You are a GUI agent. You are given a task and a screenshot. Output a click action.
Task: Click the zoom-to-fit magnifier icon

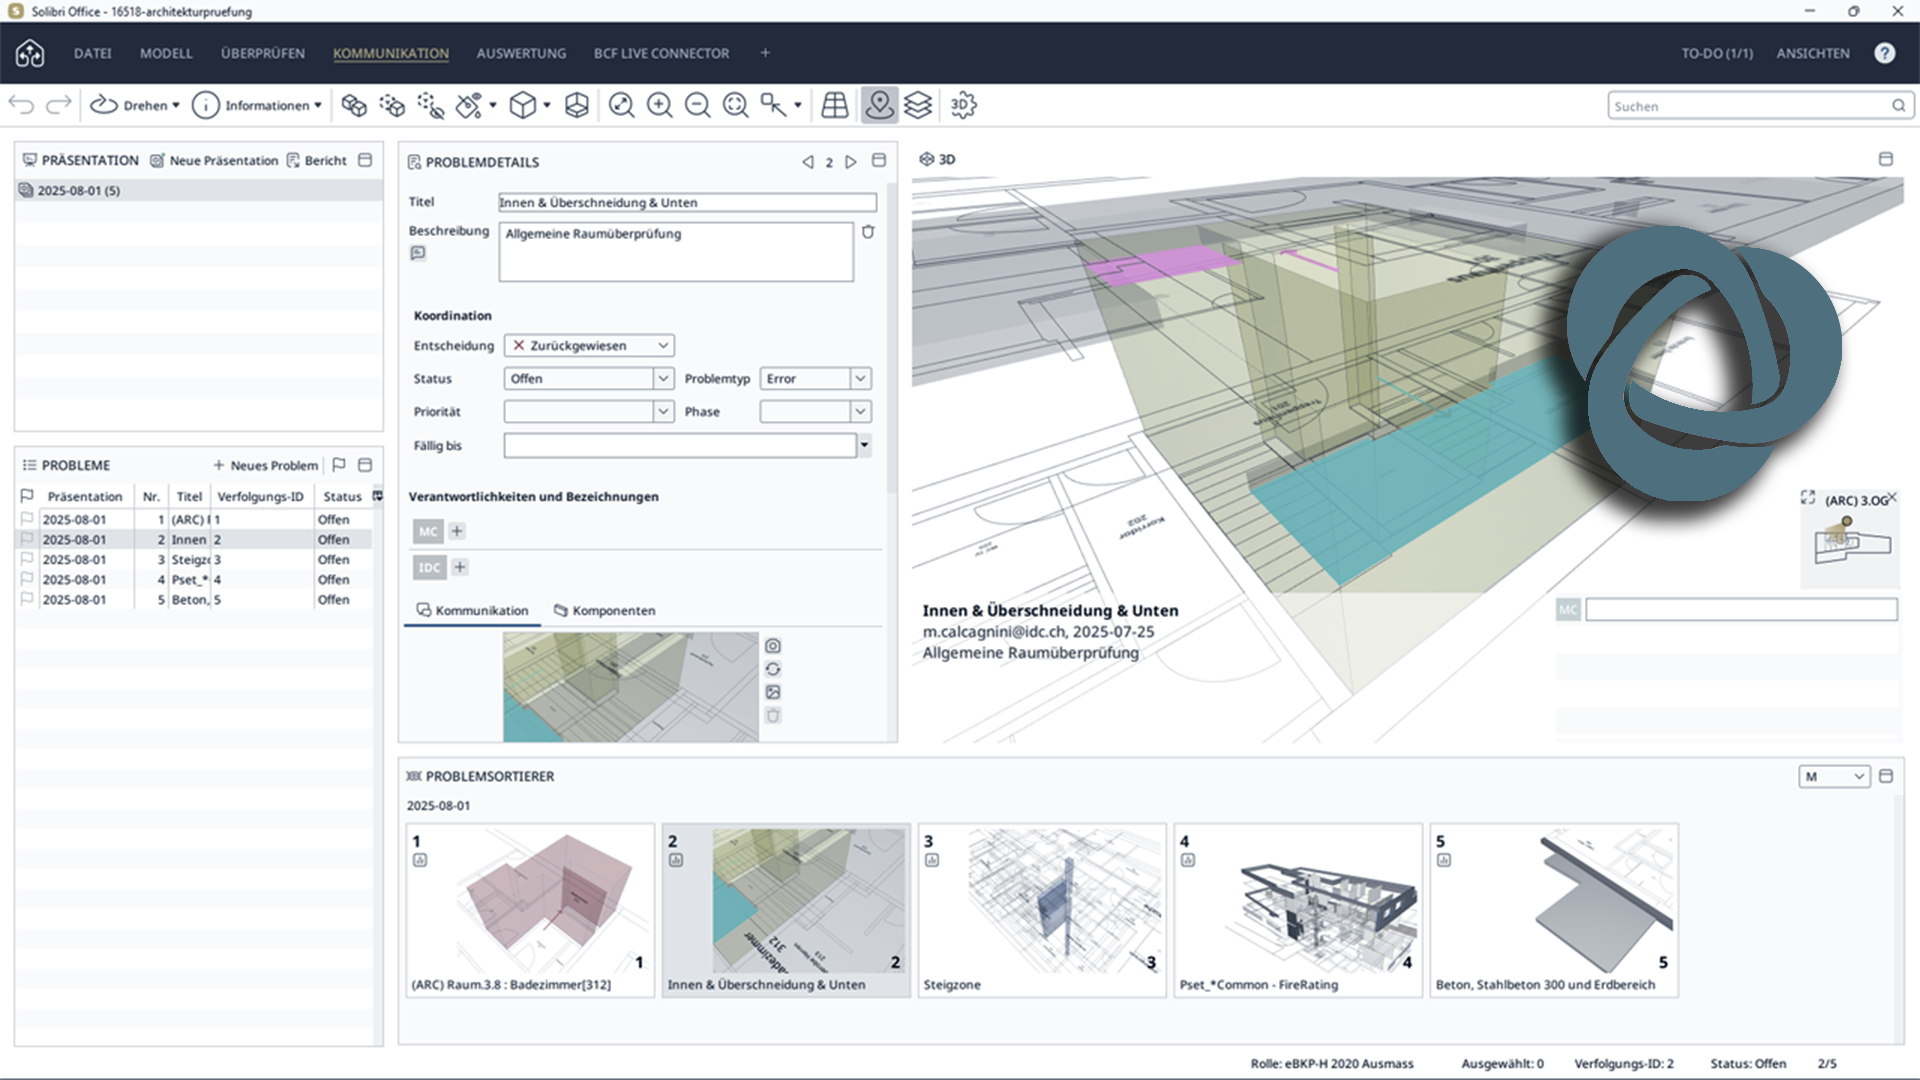(x=621, y=105)
